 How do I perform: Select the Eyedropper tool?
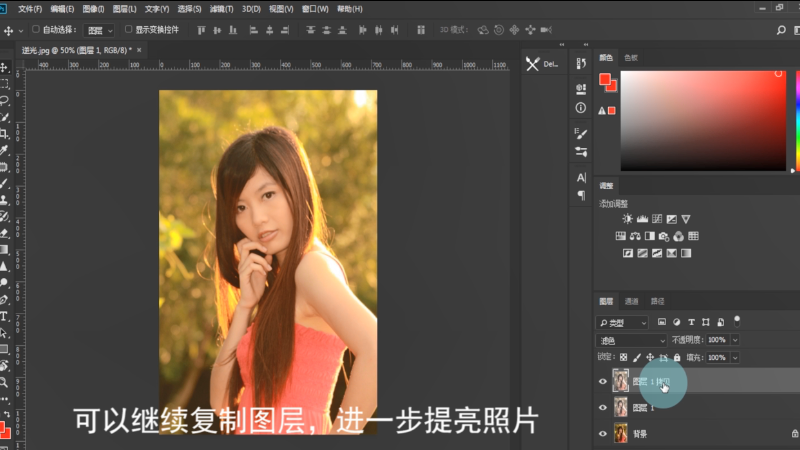pyautogui.click(x=5, y=150)
